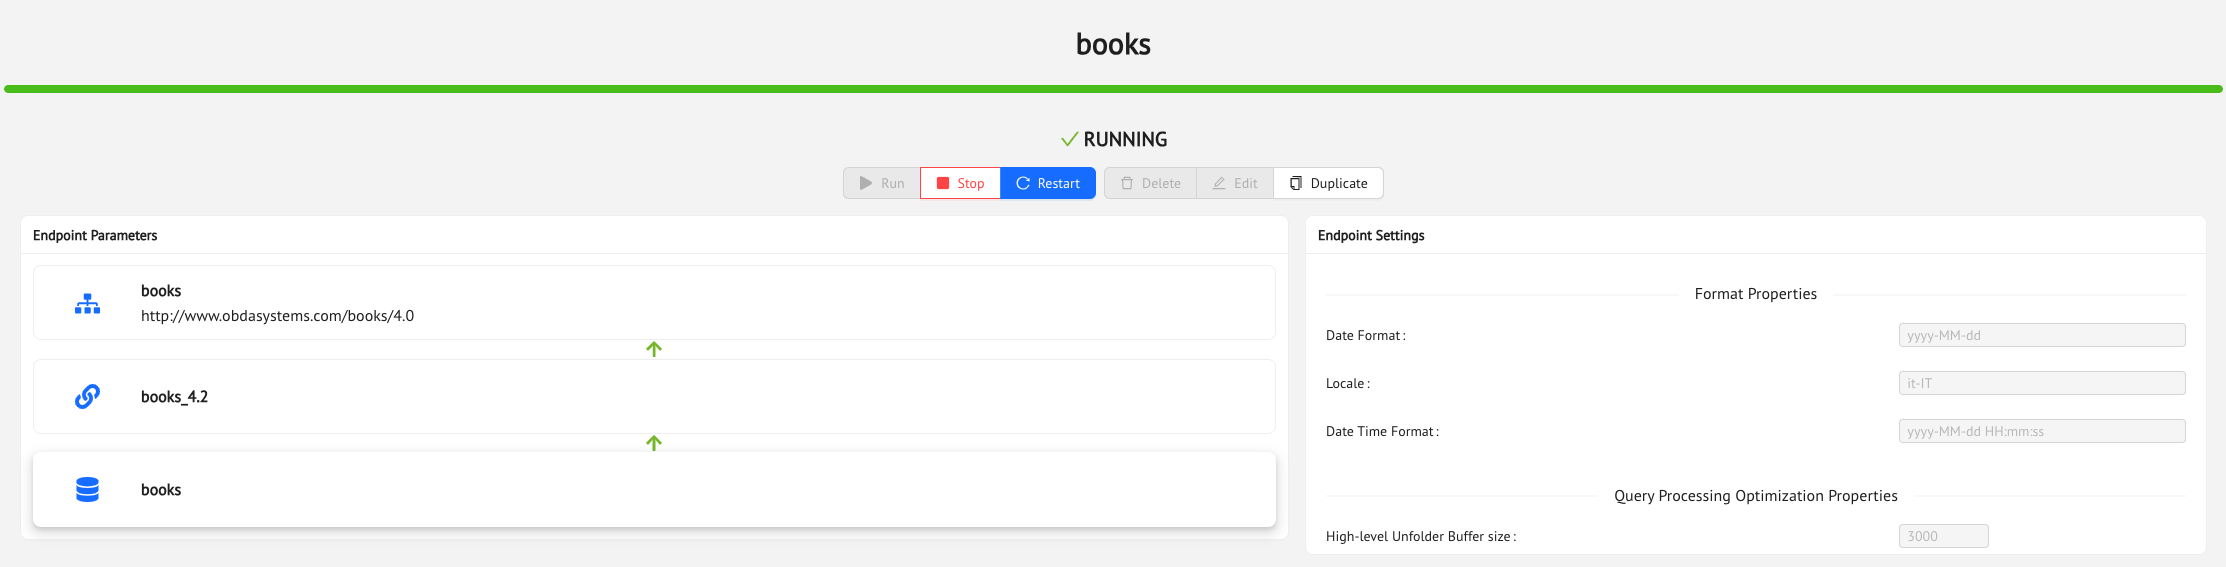Click the circular restart arrow icon

click(1023, 183)
